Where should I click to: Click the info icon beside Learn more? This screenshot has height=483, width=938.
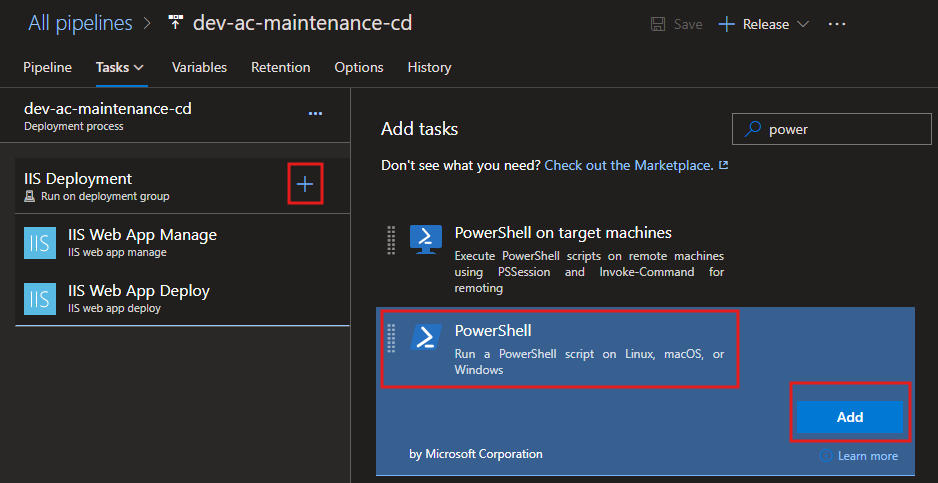(x=826, y=456)
